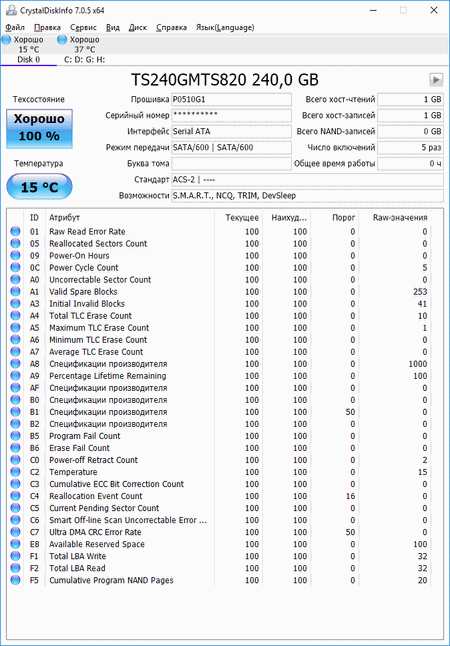Viewport: 450px width, 646px height.
Task: Click status orb for Program Fail Count
Action: click(x=15, y=436)
